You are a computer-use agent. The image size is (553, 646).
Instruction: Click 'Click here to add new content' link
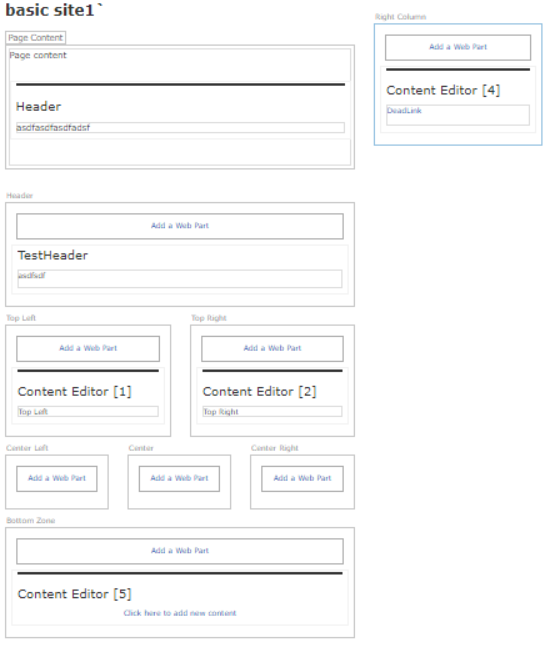180,613
